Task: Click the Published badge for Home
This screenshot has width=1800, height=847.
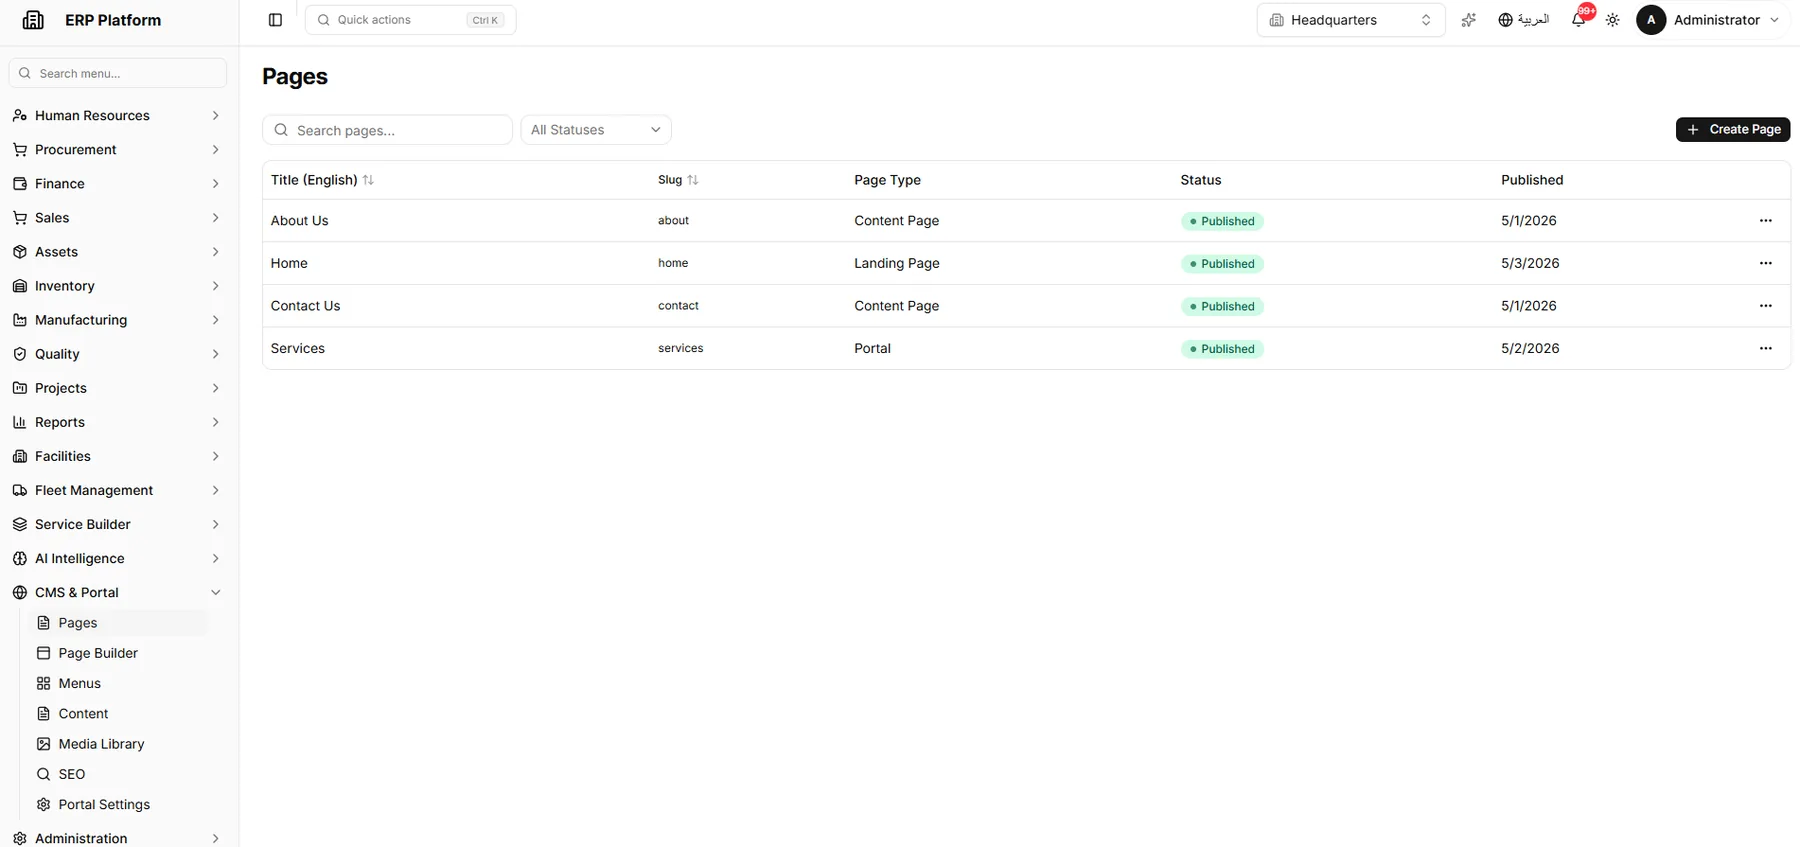Action: [x=1222, y=264]
